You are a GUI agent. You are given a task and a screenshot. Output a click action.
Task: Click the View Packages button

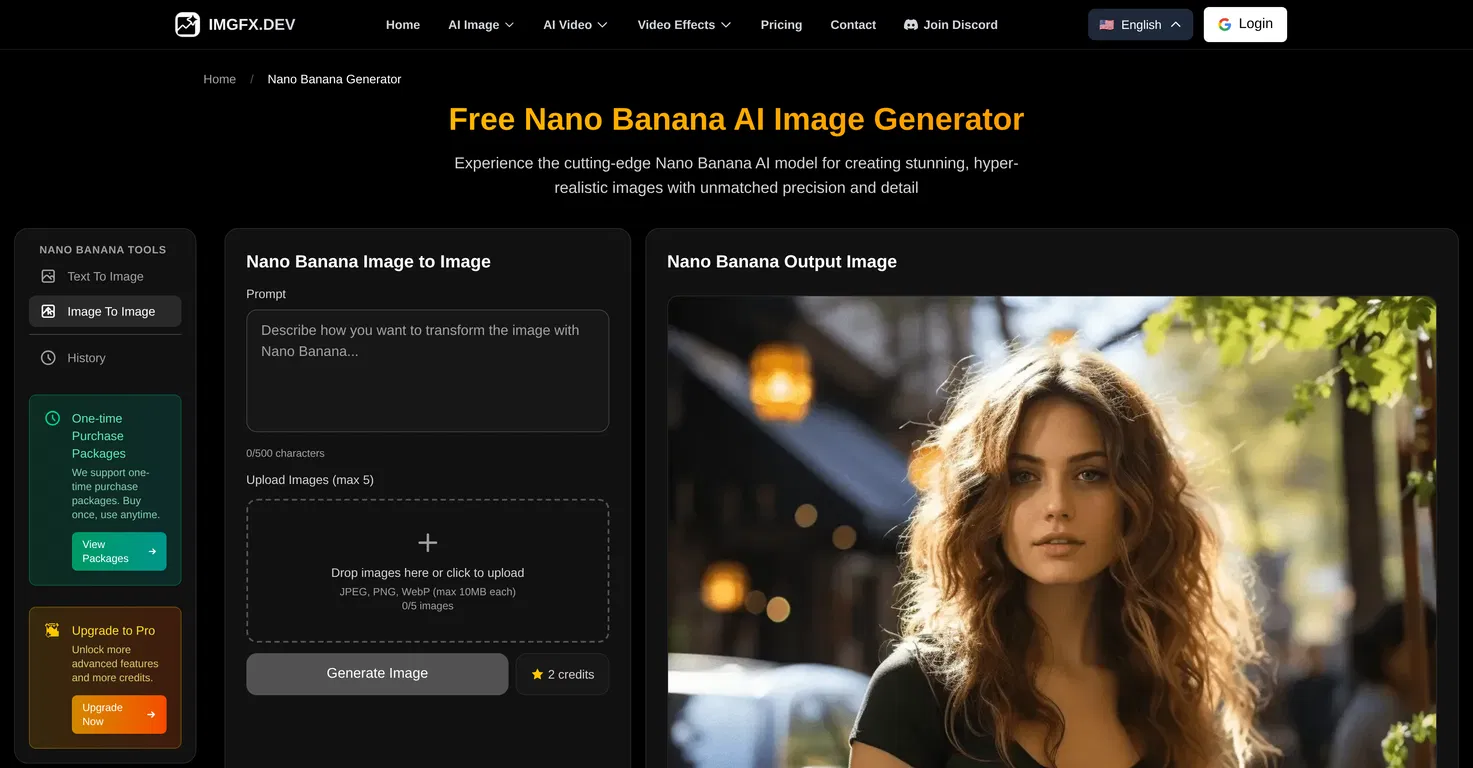(119, 551)
